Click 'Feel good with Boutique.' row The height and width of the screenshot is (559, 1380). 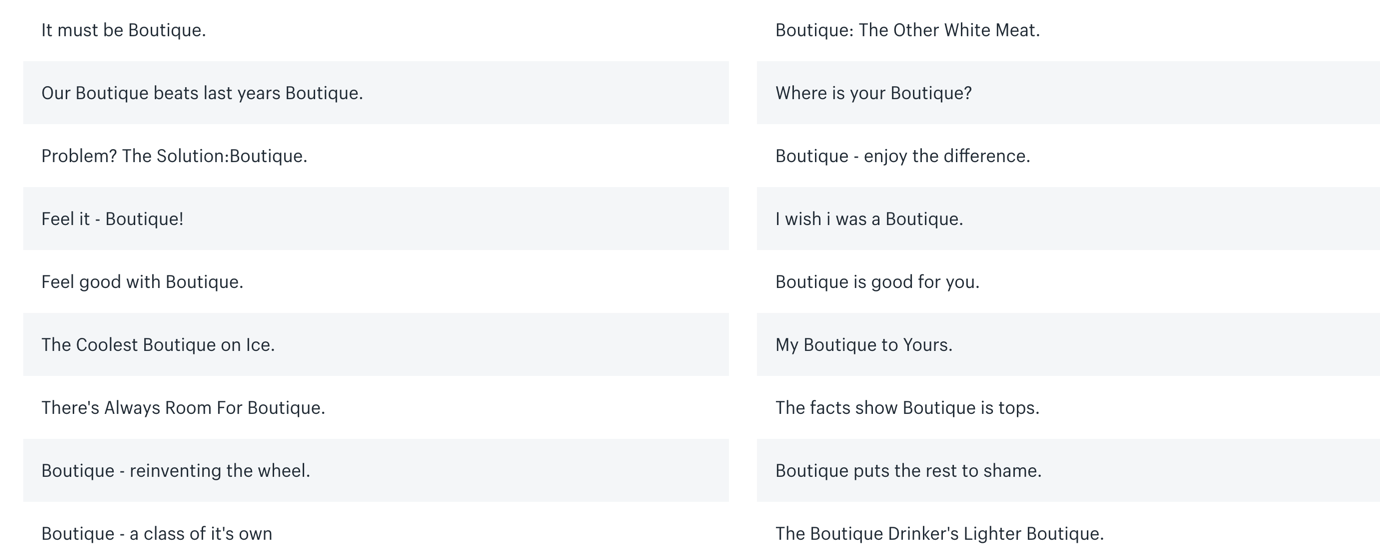(142, 282)
